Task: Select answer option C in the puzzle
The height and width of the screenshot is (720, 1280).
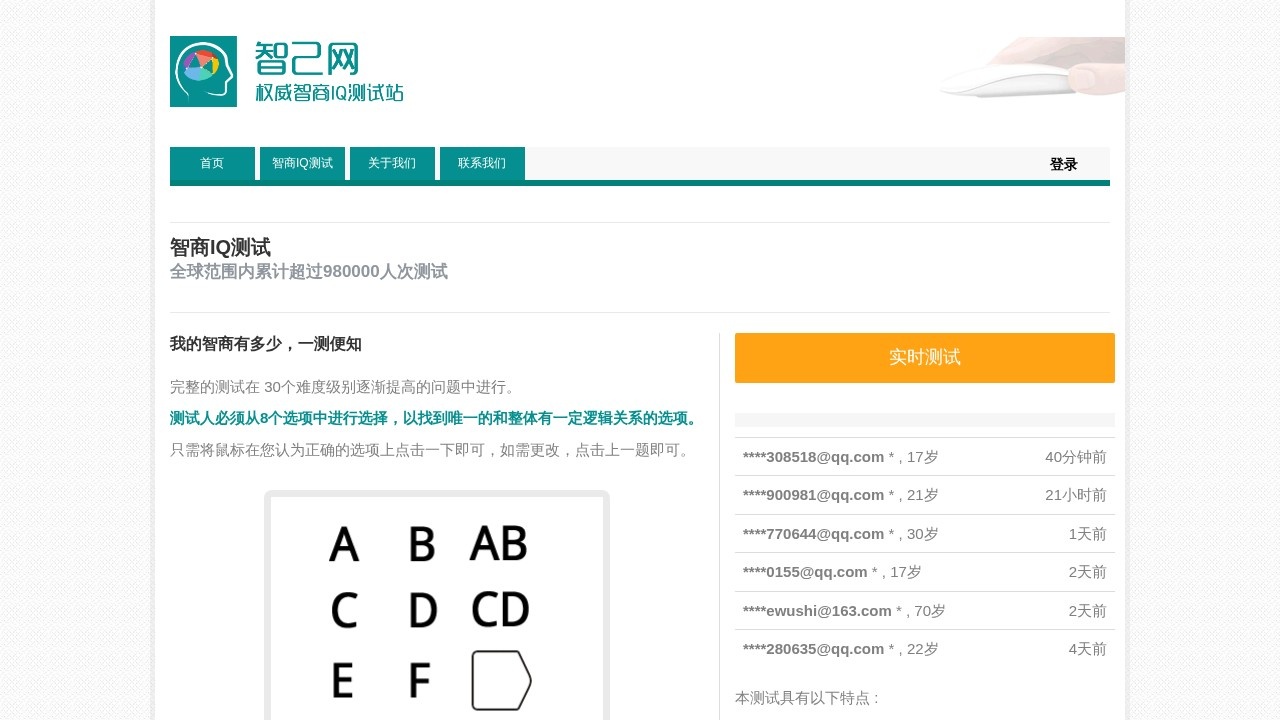Action: [x=344, y=611]
